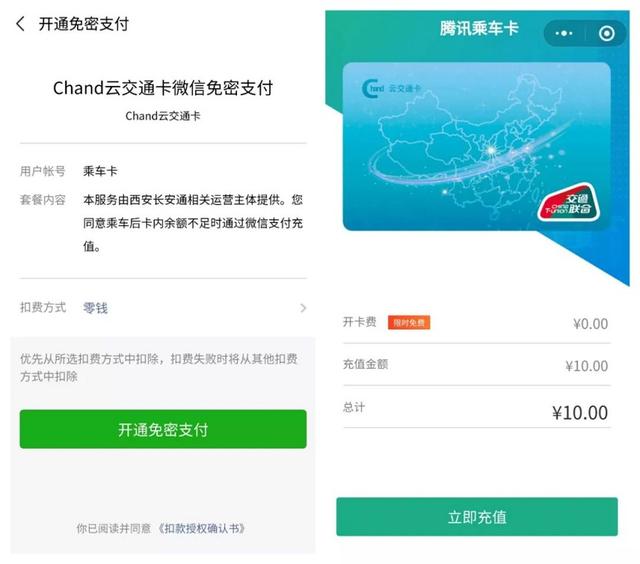
Task: Tap the Chand transit card image
Action: 476,146
